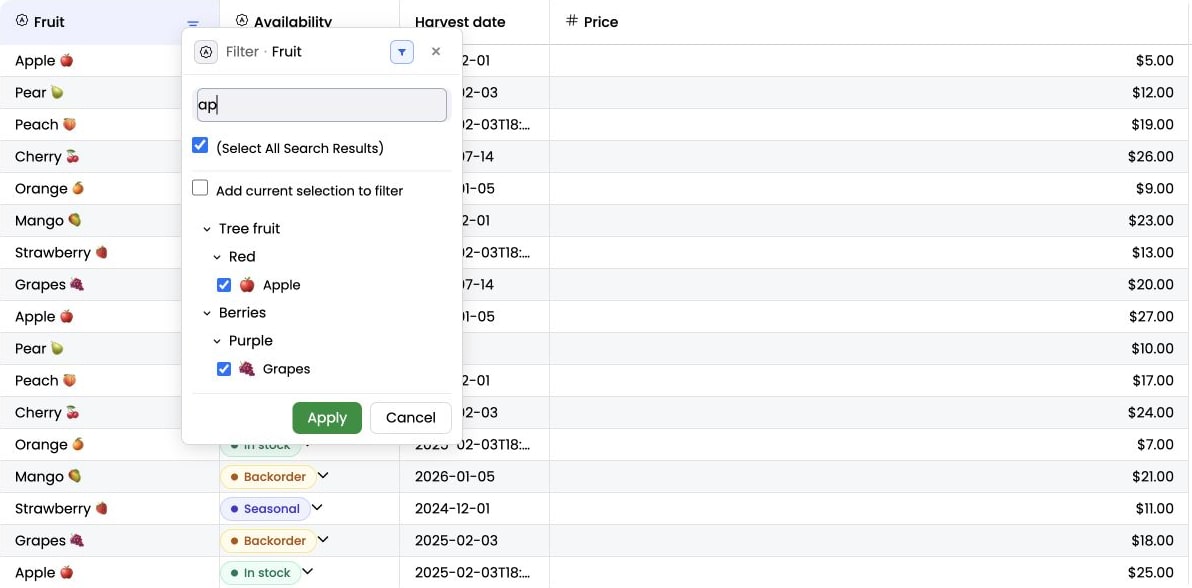
Task: Click the Seasonal status badge
Action: coord(265,508)
